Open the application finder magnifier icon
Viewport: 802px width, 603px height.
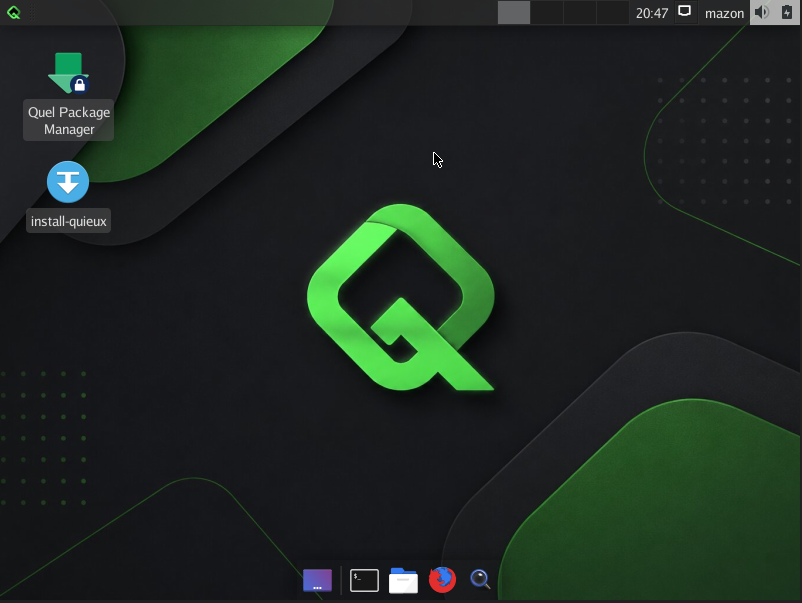click(x=480, y=579)
